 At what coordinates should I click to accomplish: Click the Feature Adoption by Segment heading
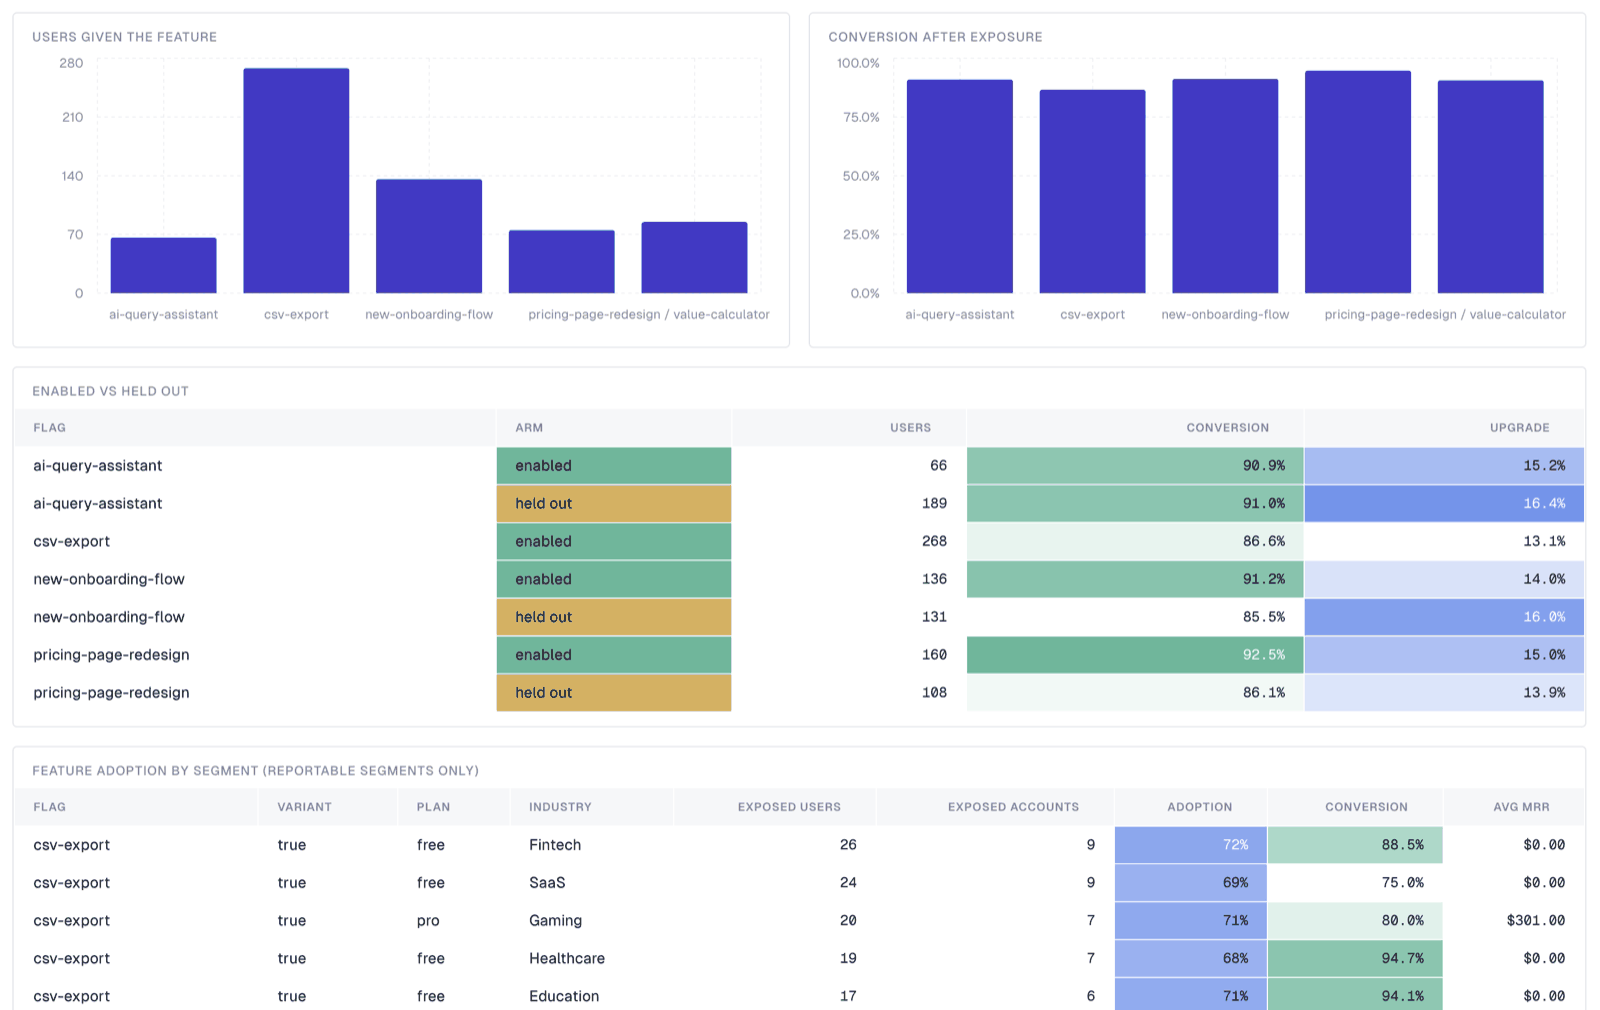tap(255, 771)
